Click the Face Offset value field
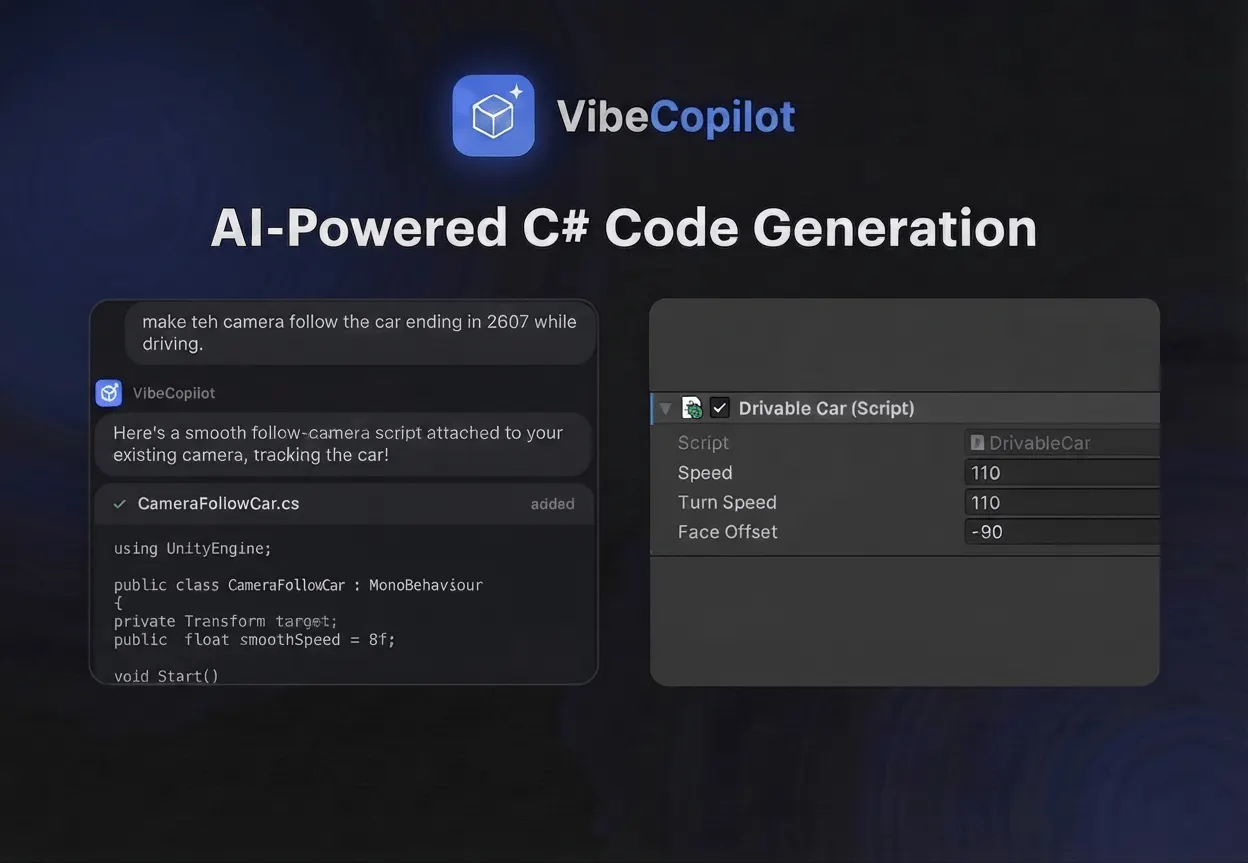This screenshot has width=1248, height=863. [x=1062, y=532]
